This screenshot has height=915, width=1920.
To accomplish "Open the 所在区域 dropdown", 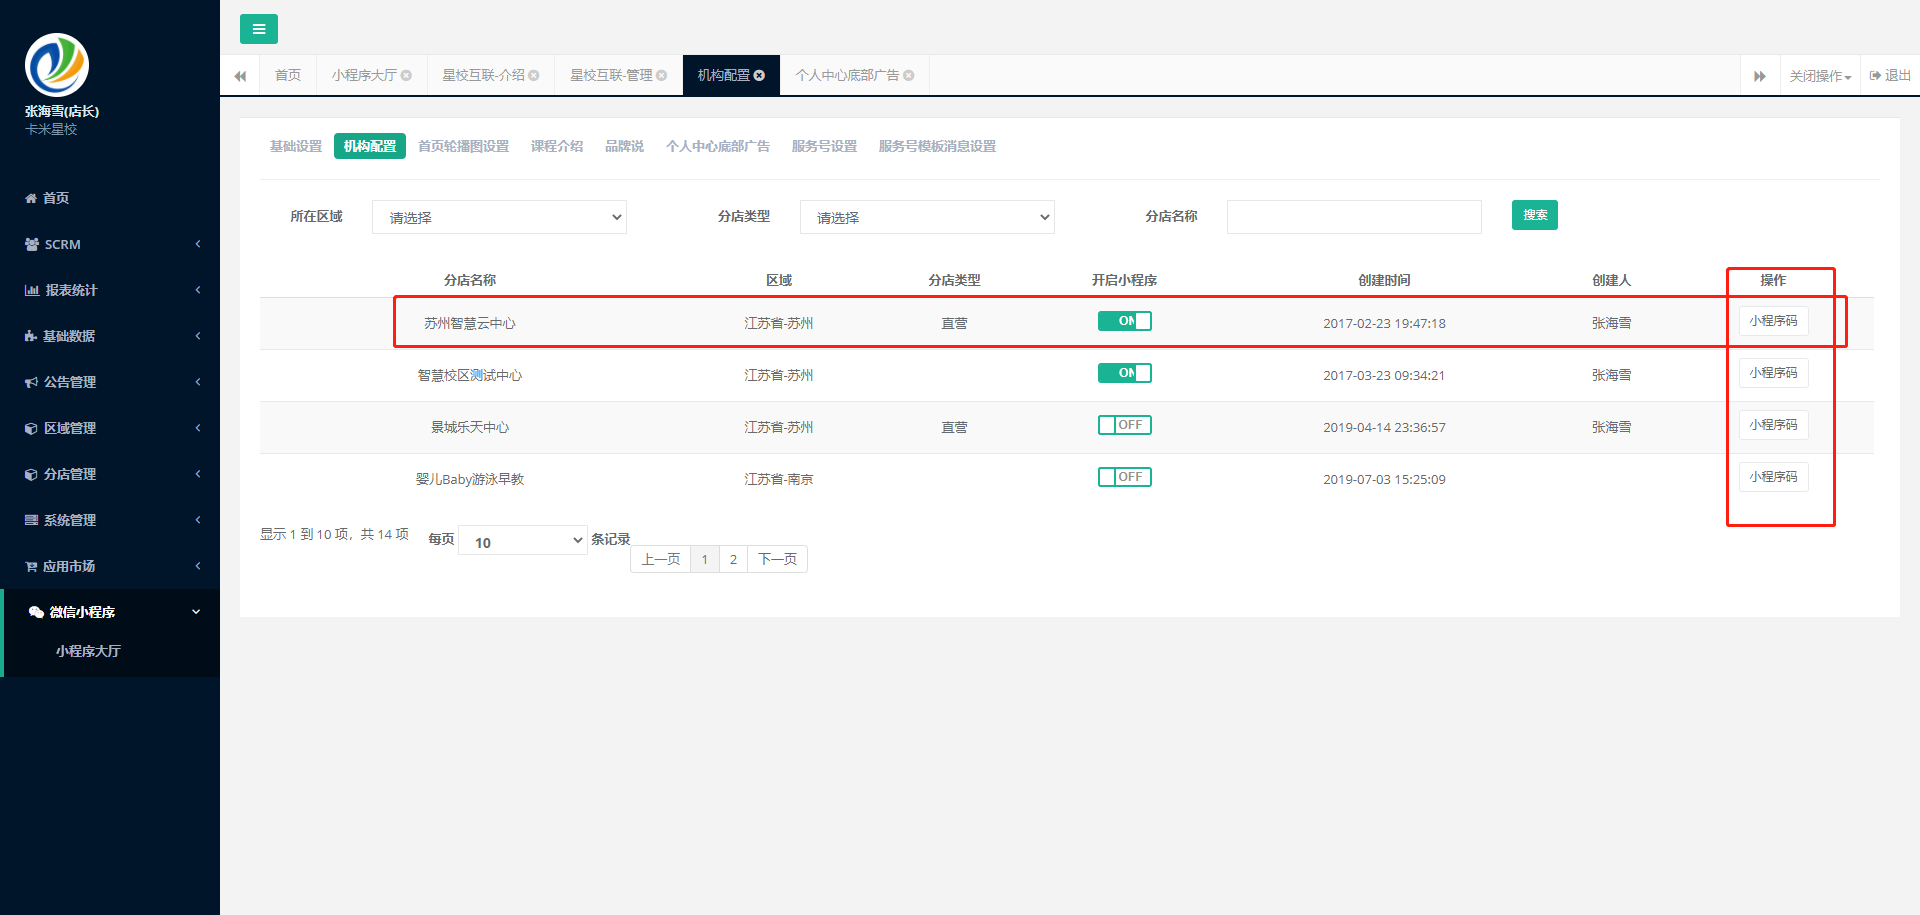I will (x=499, y=217).
